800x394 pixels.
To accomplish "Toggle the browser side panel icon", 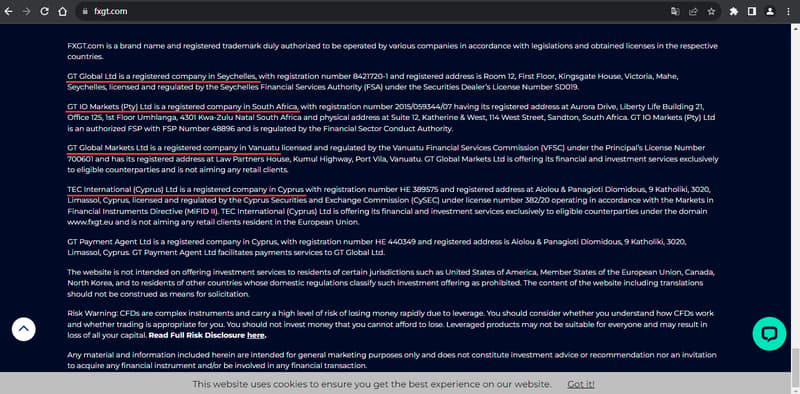I will pos(752,11).
